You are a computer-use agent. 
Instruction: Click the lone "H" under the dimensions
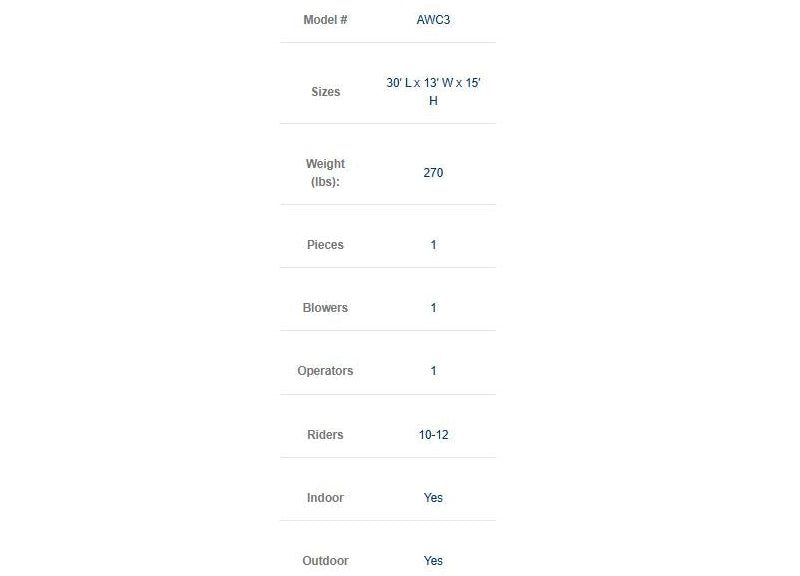pyautogui.click(x=433, y=101)
